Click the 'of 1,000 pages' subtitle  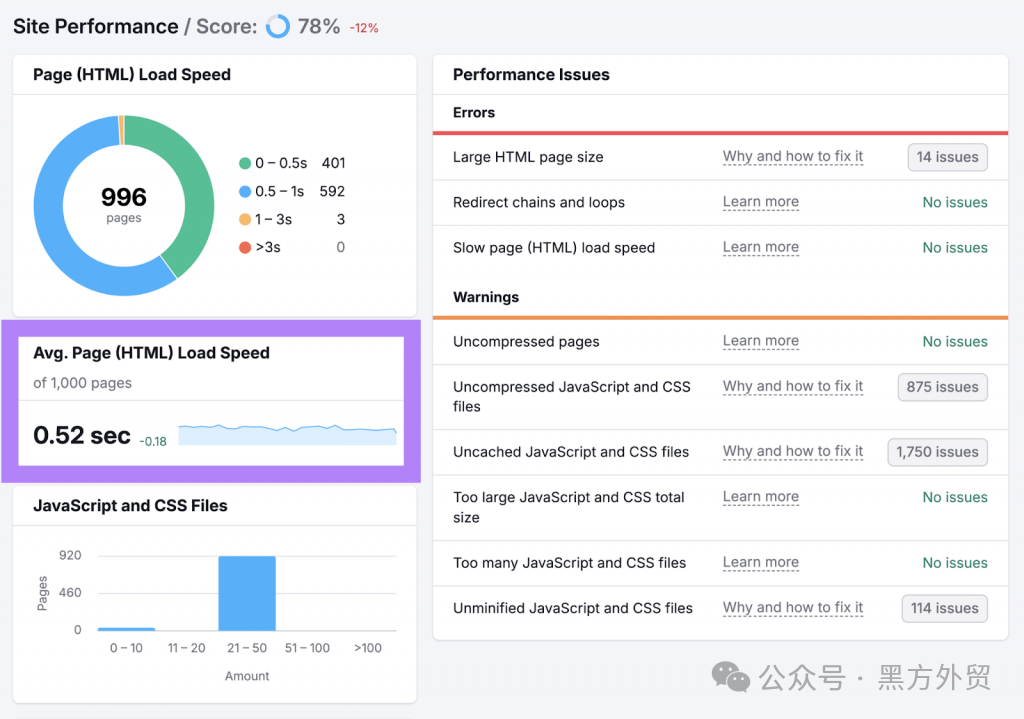82,383
